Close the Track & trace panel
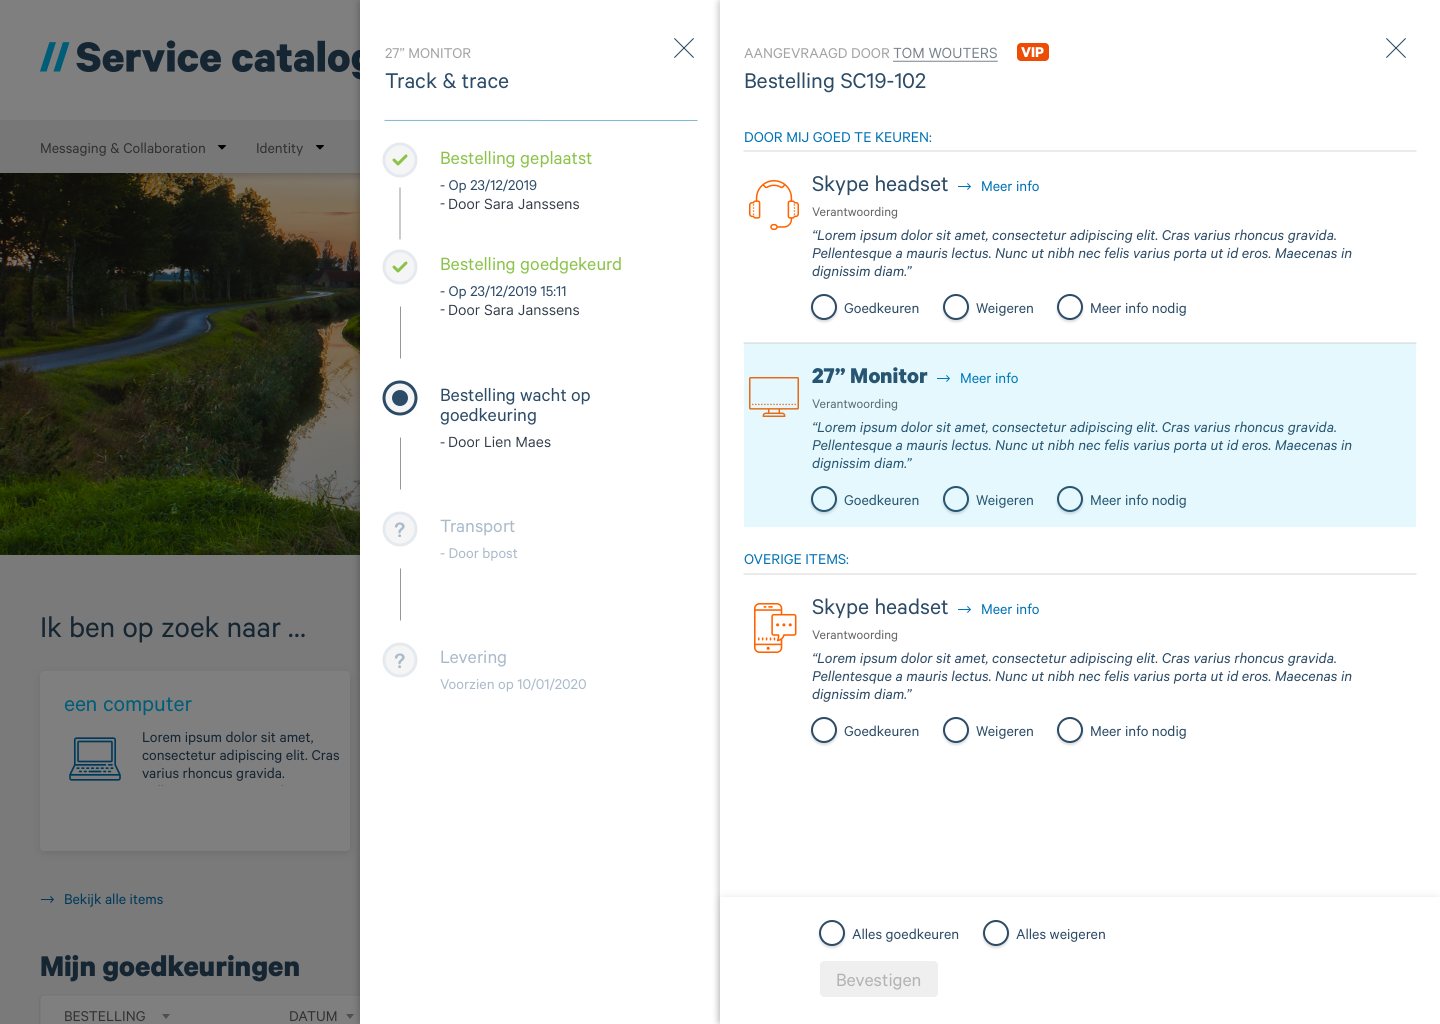Image resolution: width=1440 pixels, height=1024 pixels. click(x=684, y=48)
